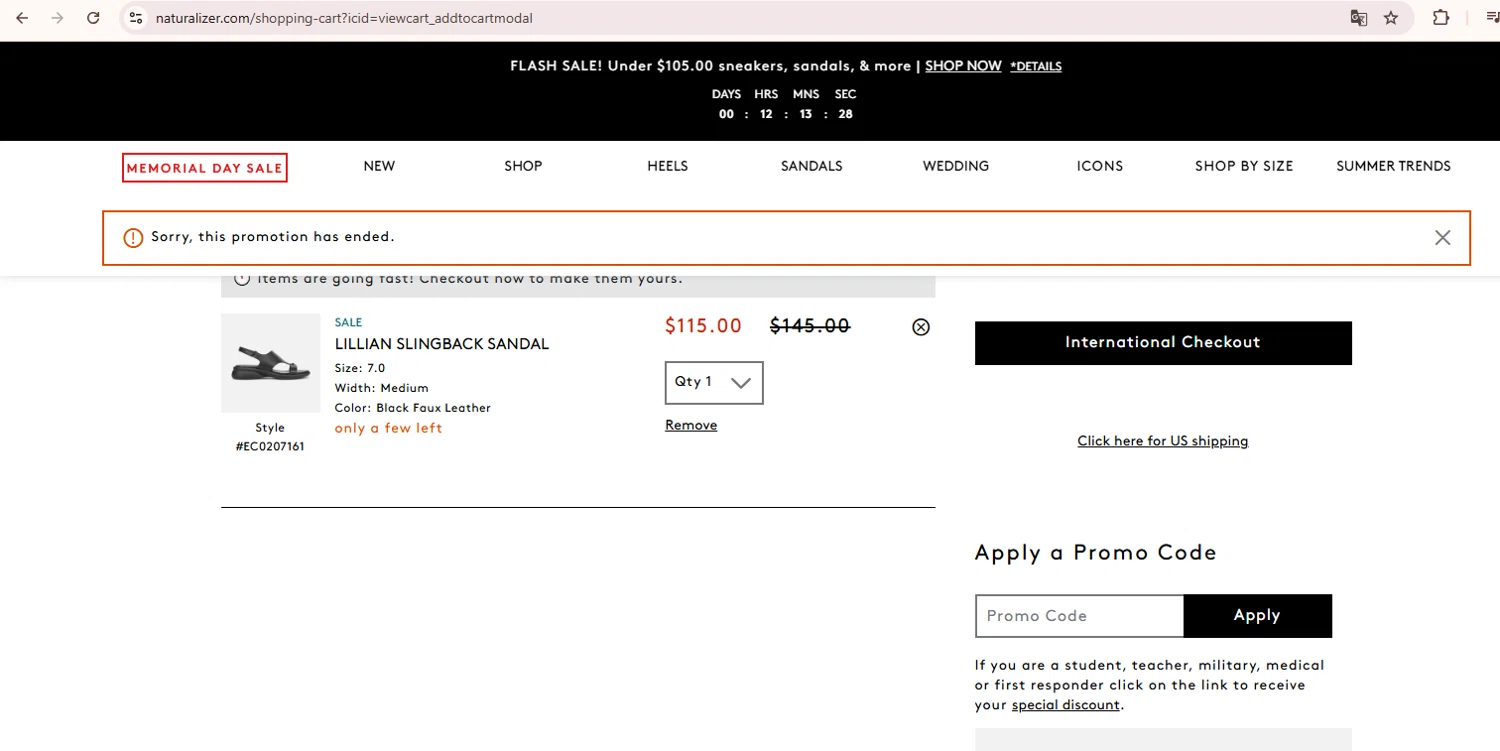Image resolution: width=1500 pixels, height=751 pixels.
Task: Click the 'Width: Medium' text
Action: click(382, 388)
